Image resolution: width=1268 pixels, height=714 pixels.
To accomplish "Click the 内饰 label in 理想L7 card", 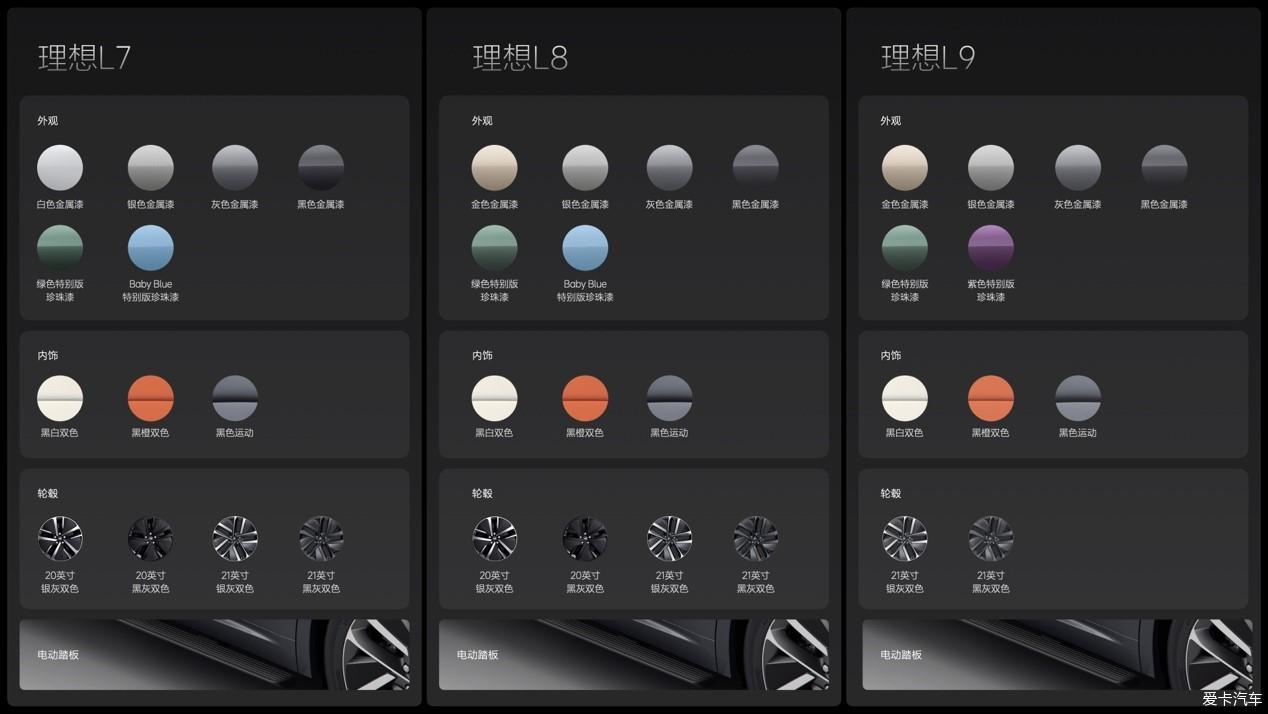I will pyautogui.click(x=48, y=355).
